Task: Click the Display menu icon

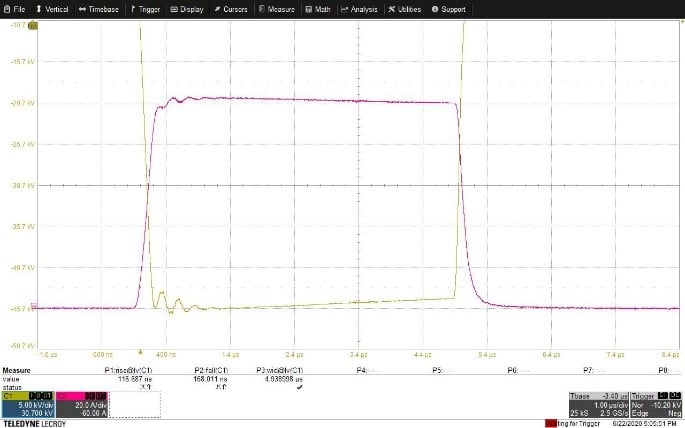Action: coord(174,9)
